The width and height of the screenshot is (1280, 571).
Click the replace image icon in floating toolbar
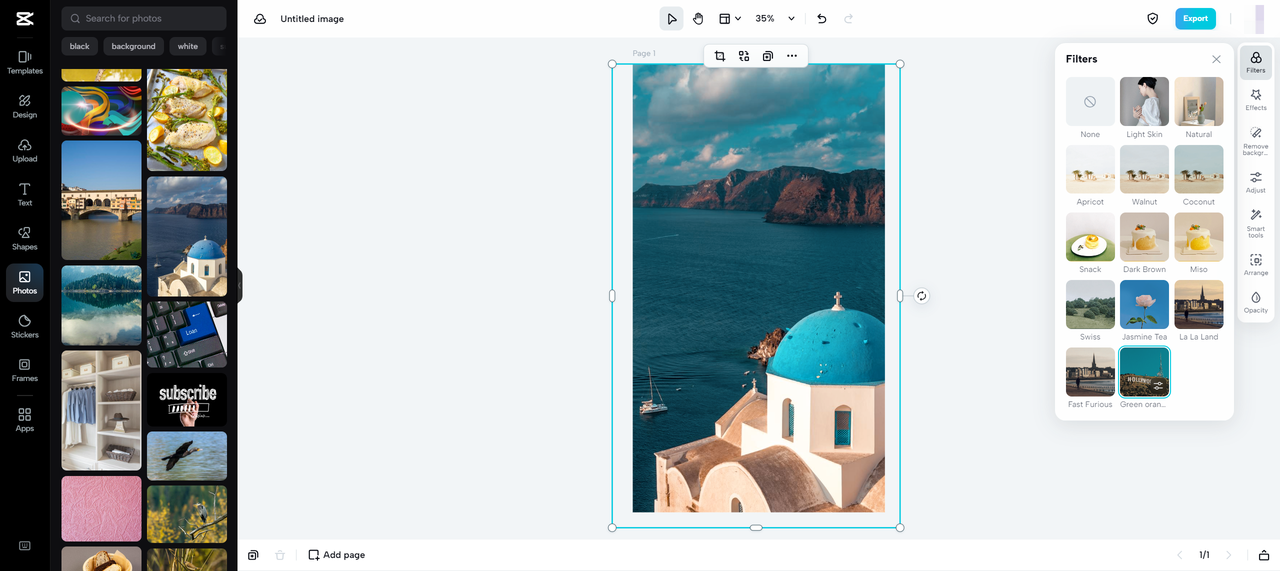(744, 56)
